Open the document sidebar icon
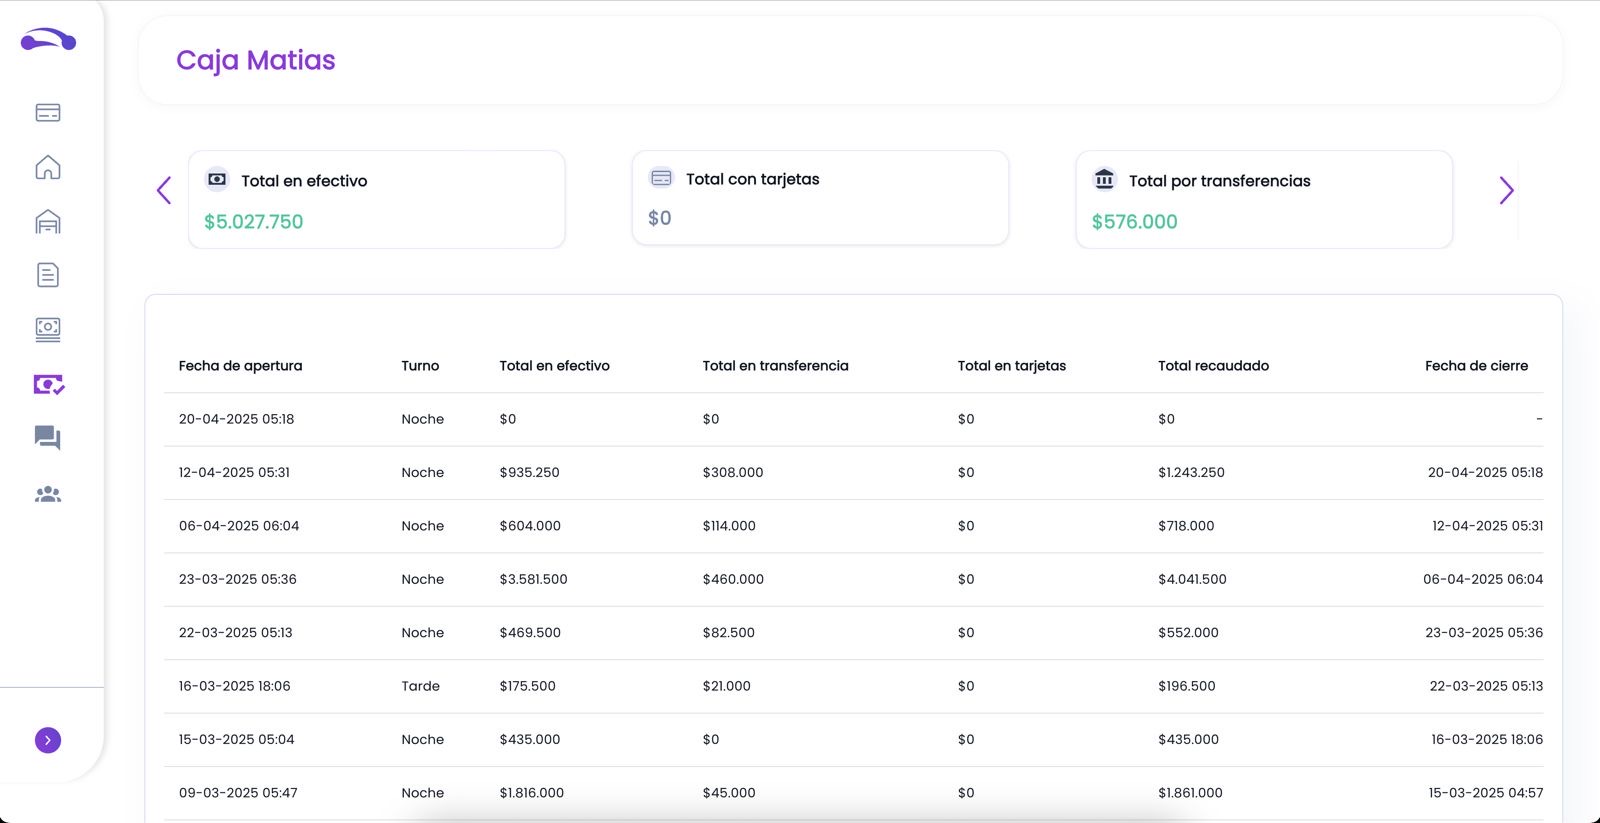1600x823 pixels. tap(48, 275)
